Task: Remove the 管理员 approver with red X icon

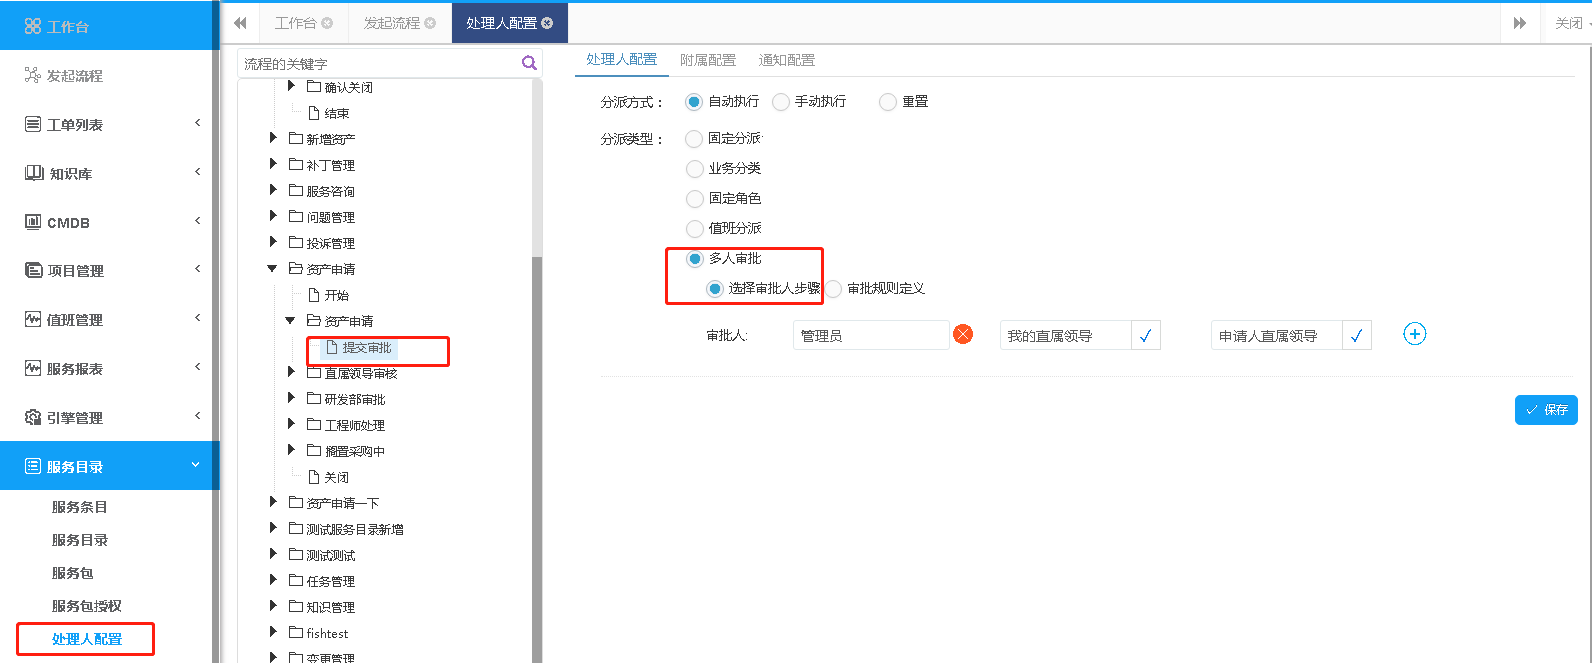Action: (x=963, y=335)
